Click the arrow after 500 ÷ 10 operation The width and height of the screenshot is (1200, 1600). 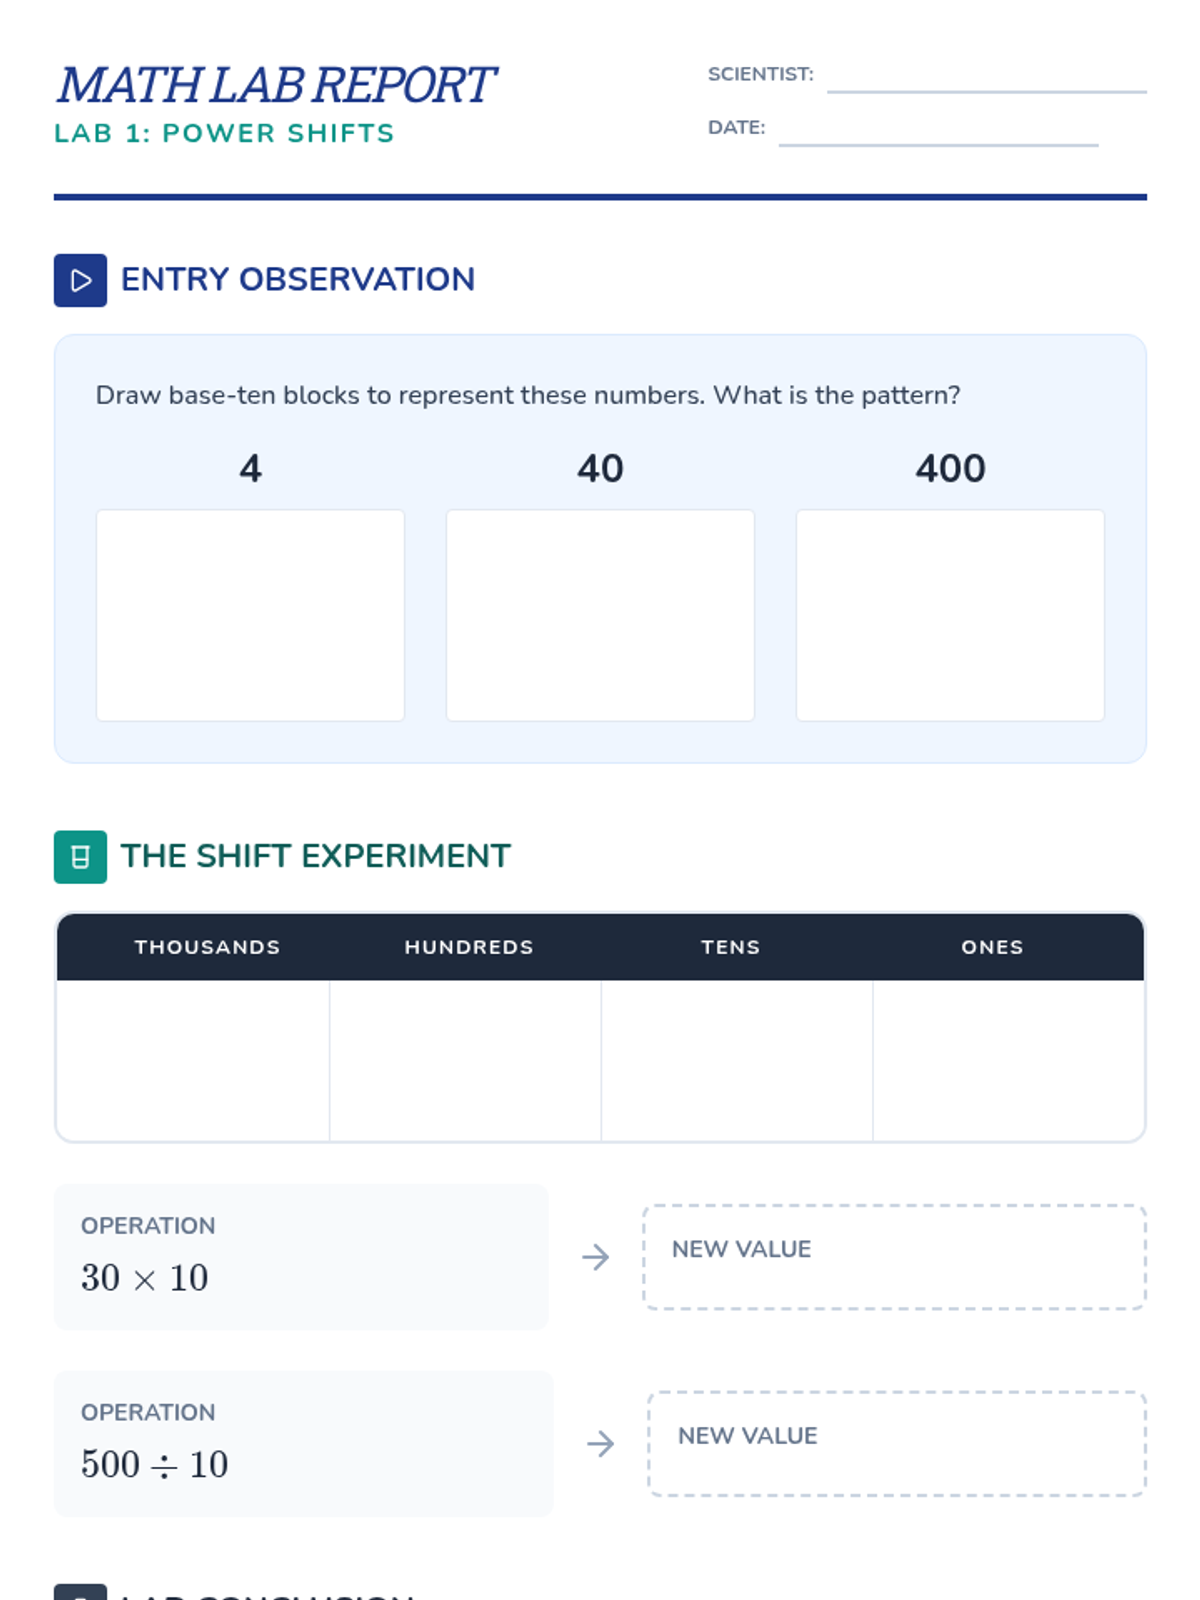(x=601, y=1444)
